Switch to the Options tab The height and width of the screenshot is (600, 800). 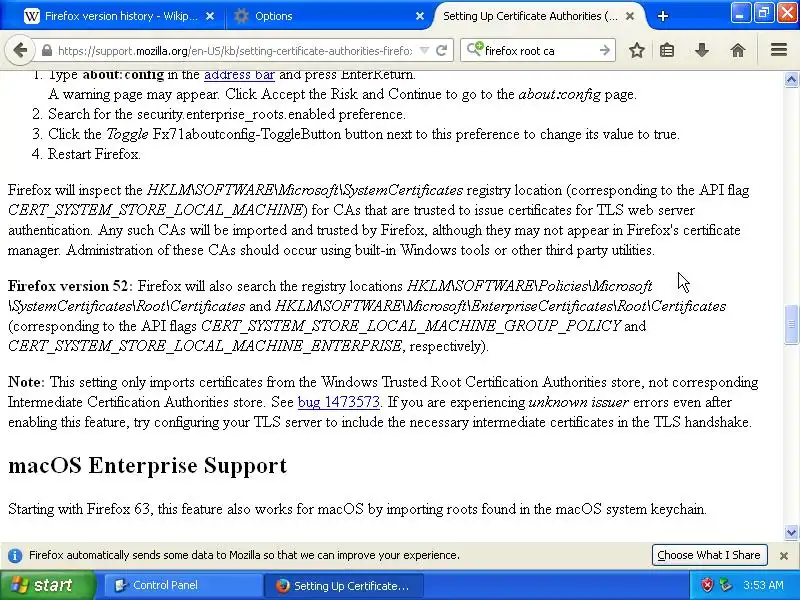pos(329,16)
